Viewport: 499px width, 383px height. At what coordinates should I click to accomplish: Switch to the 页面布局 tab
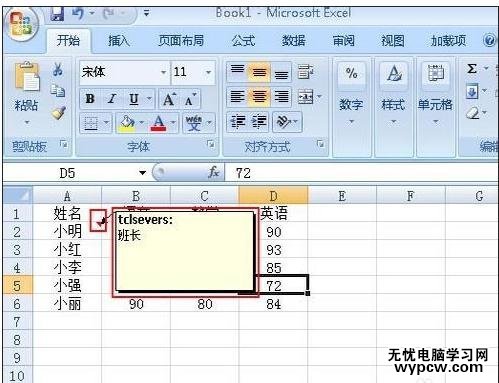pyautogui.click(x=181, y=41)
